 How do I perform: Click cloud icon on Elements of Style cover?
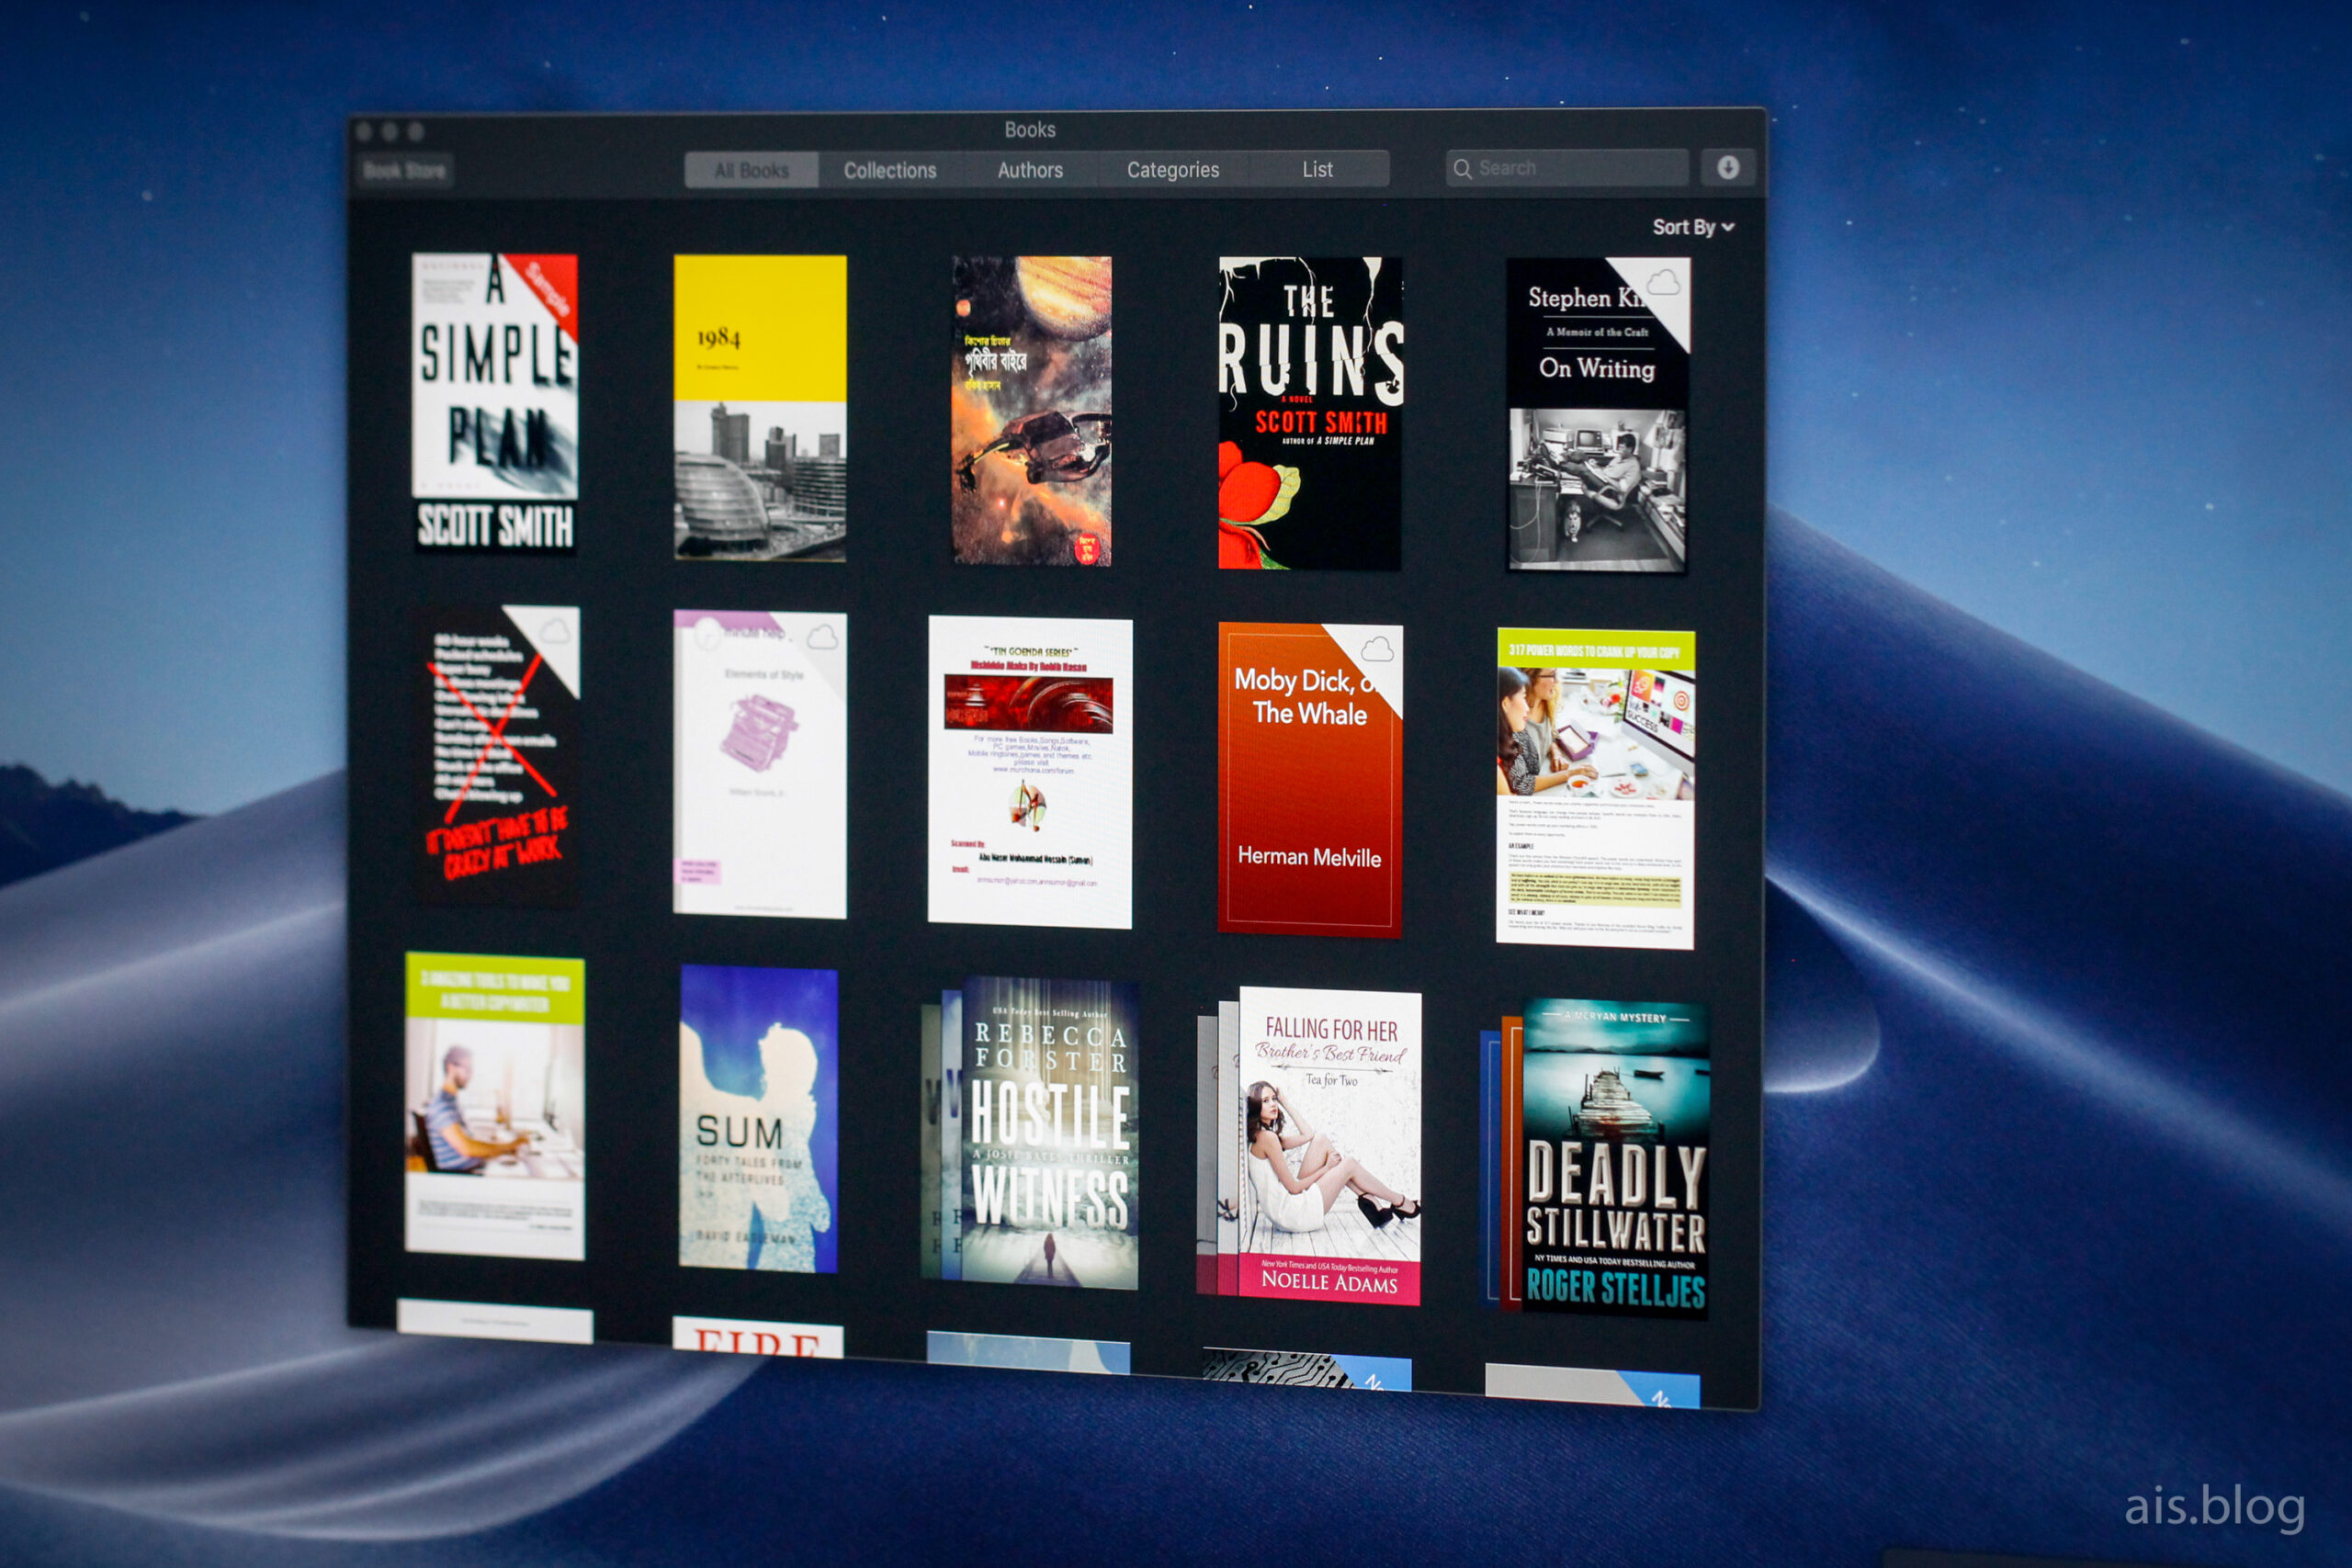point(822,637)
